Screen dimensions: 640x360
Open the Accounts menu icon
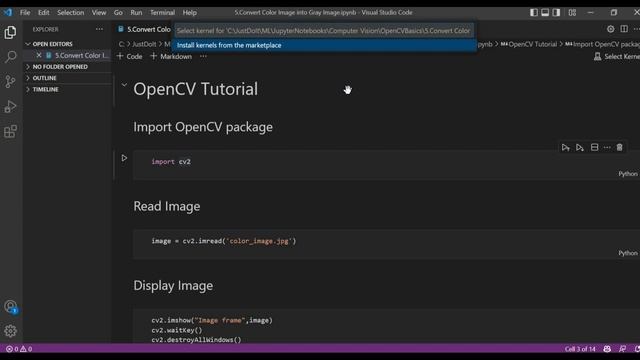pyautogui.click(x=10, y=307)
